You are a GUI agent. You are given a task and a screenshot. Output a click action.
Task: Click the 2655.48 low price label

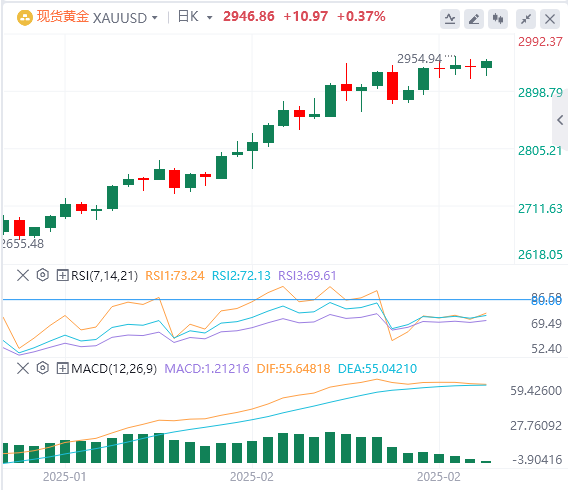[23, 244]
